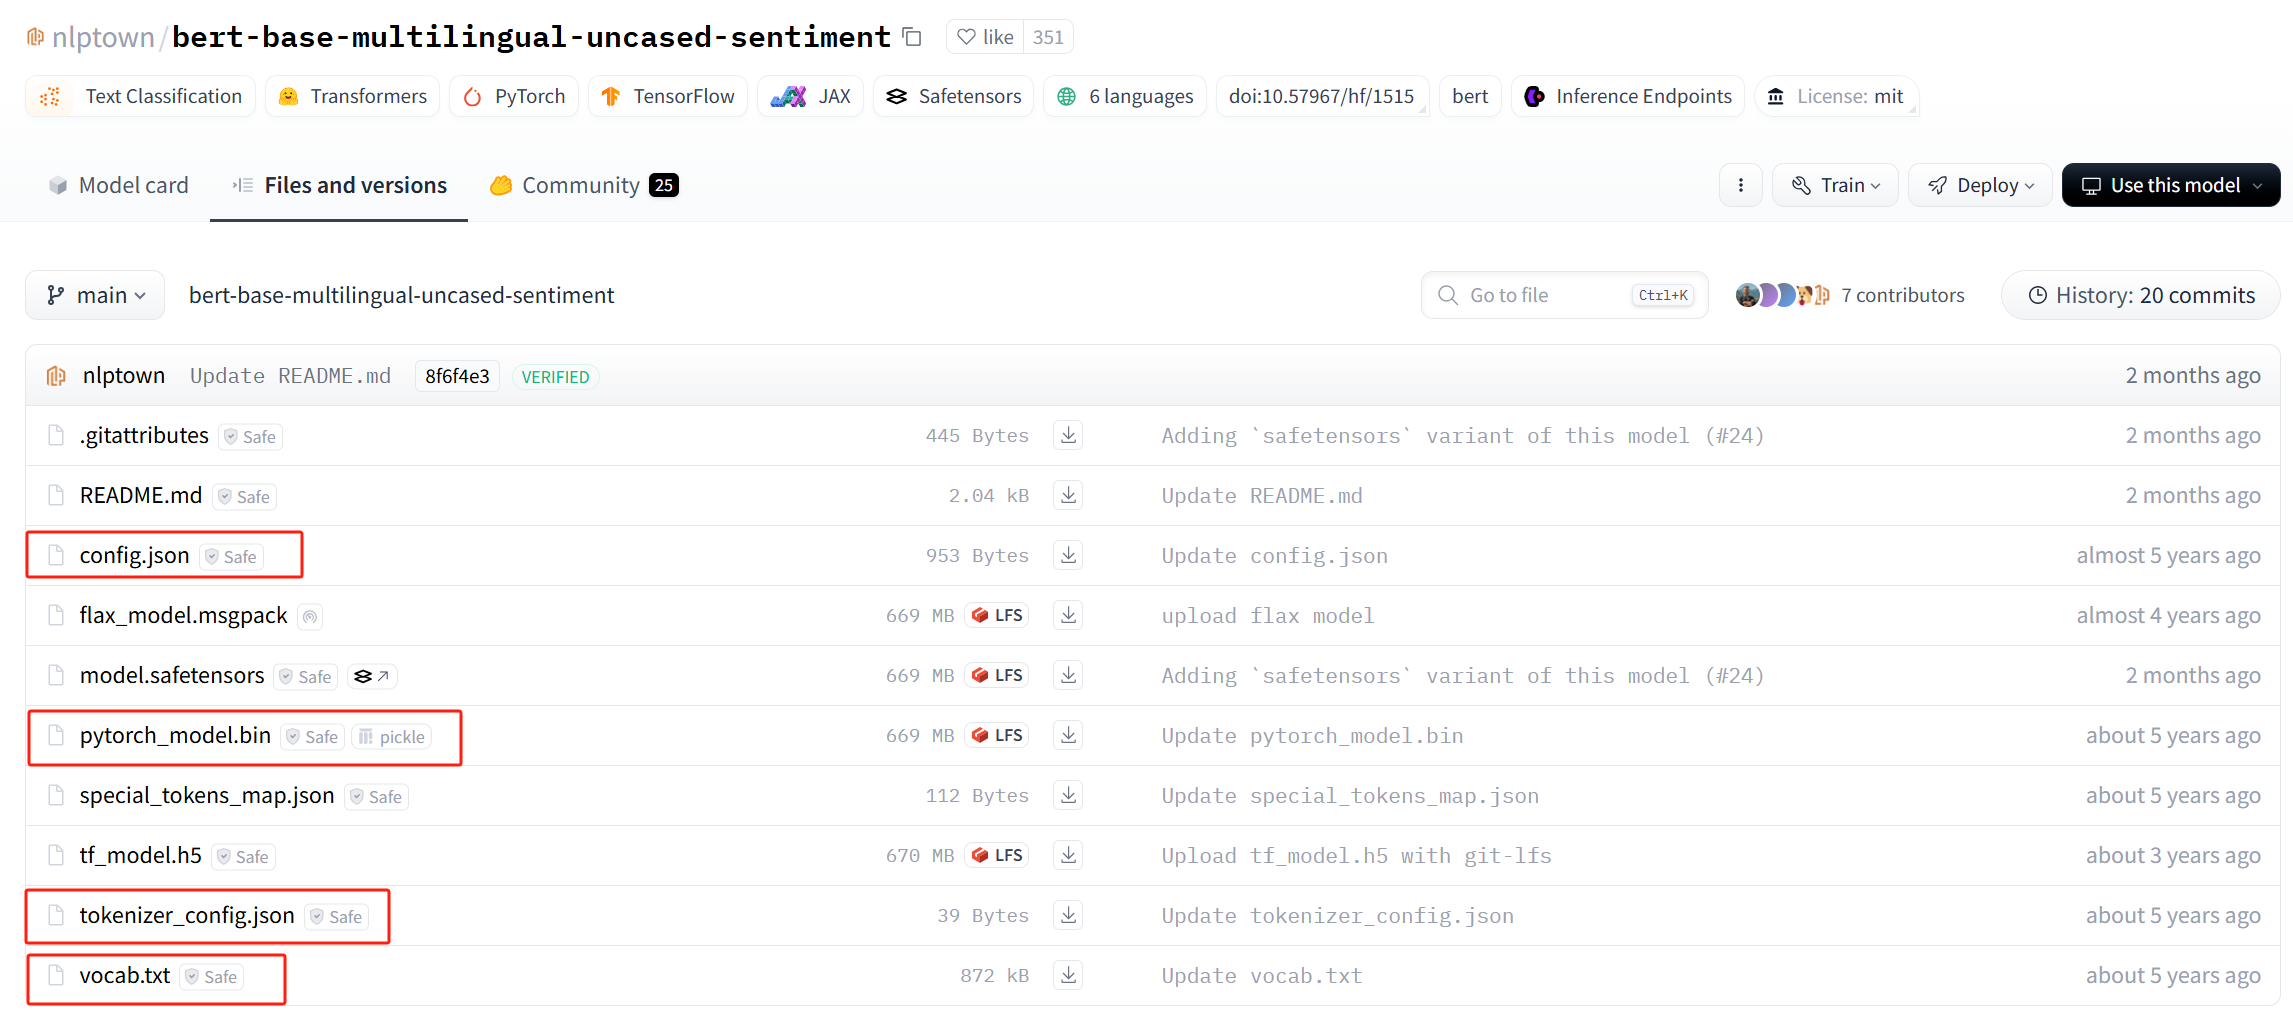Download tf_model.h5 with its download icon
This screenshot has width=2293, height=1023.
tap(1068, 855)
